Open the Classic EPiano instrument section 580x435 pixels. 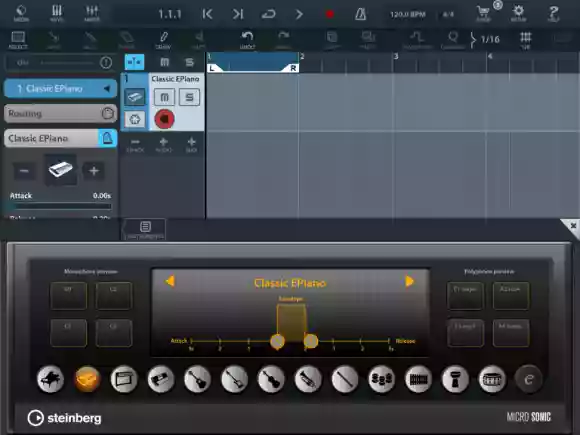(60, 138)
